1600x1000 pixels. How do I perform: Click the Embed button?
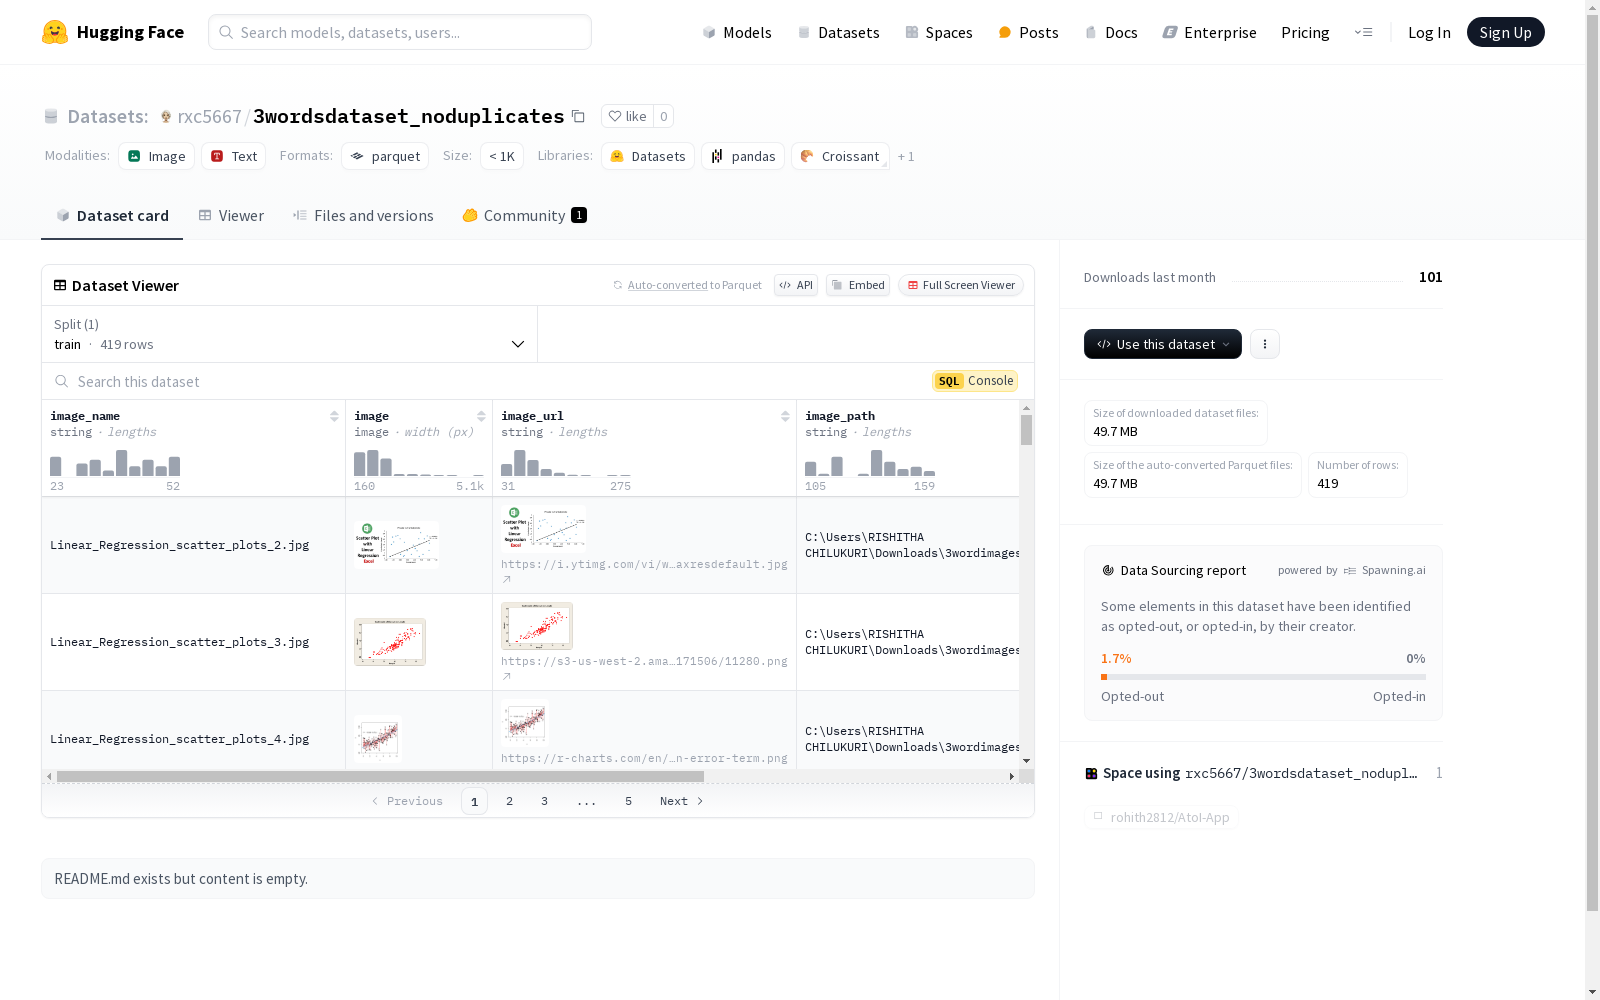(x=858, y=285)
